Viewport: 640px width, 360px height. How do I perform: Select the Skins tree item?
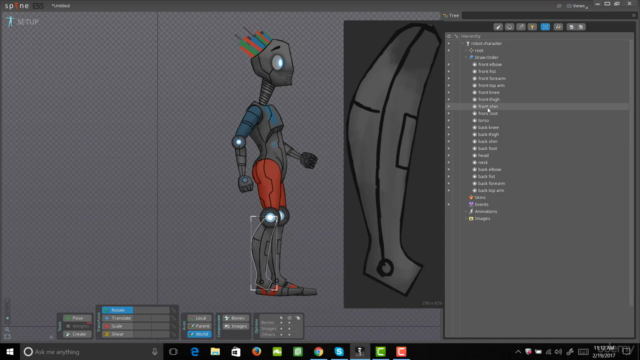point(480,198)
